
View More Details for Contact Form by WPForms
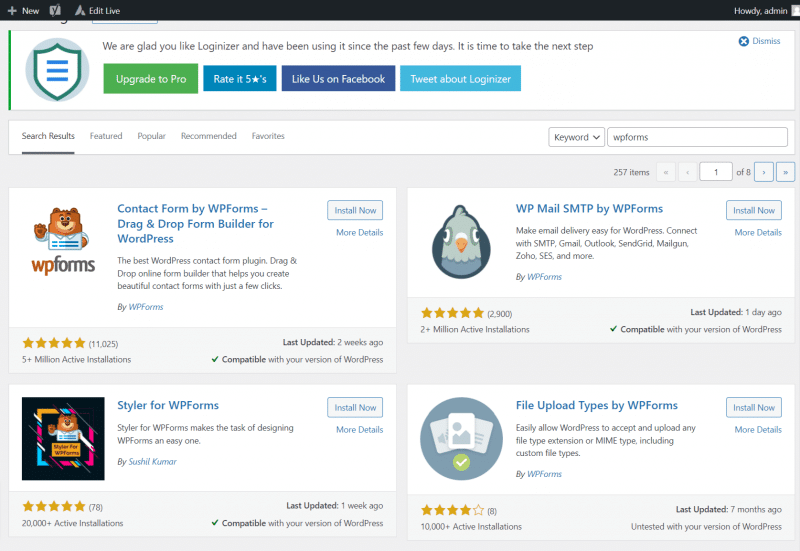[x=360, y=232]
